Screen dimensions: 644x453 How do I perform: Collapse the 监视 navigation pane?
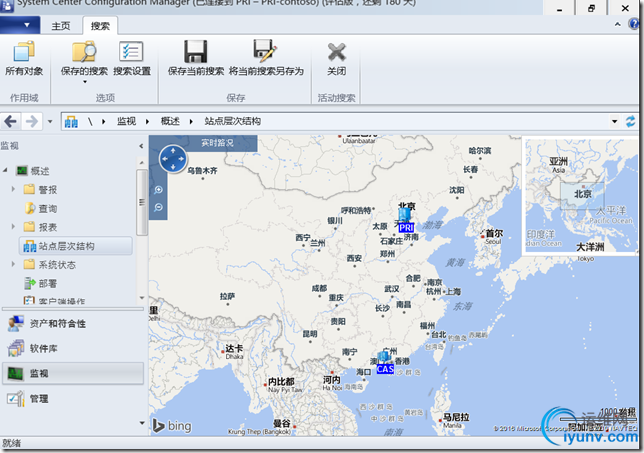[x=141, y=146]
